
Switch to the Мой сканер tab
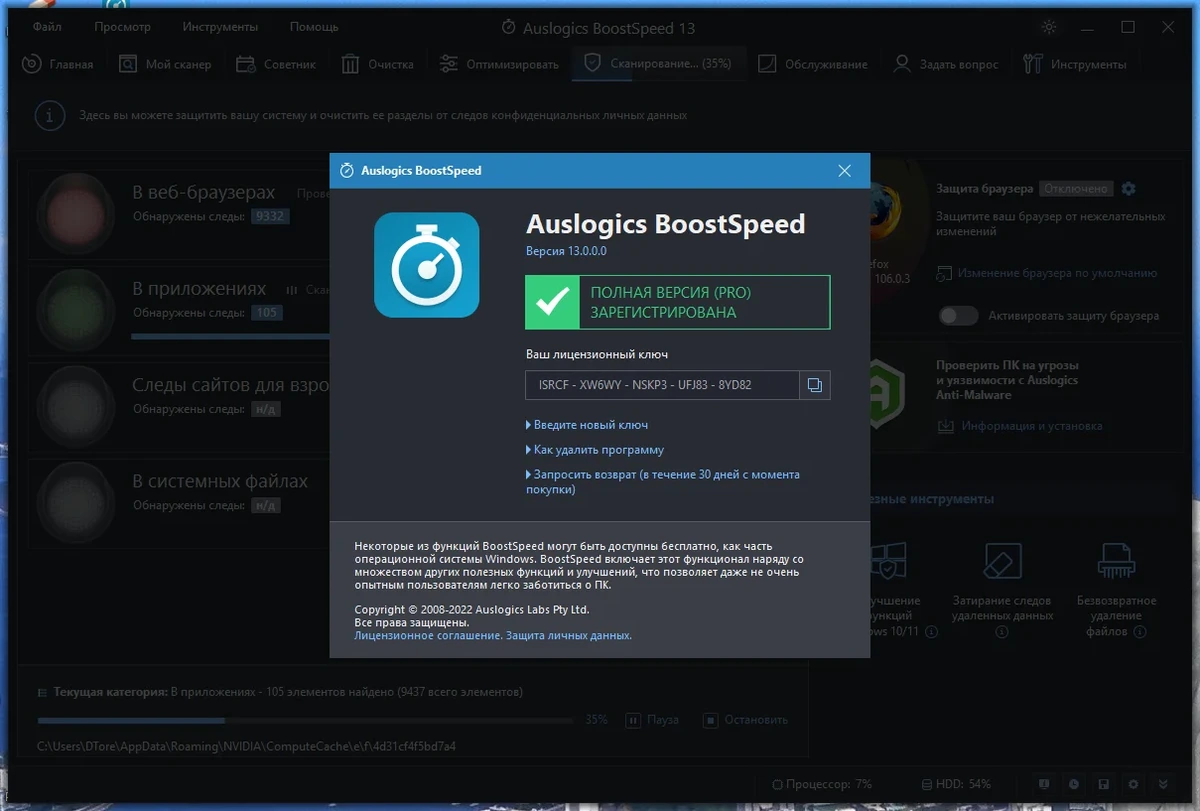pos(165,64)
